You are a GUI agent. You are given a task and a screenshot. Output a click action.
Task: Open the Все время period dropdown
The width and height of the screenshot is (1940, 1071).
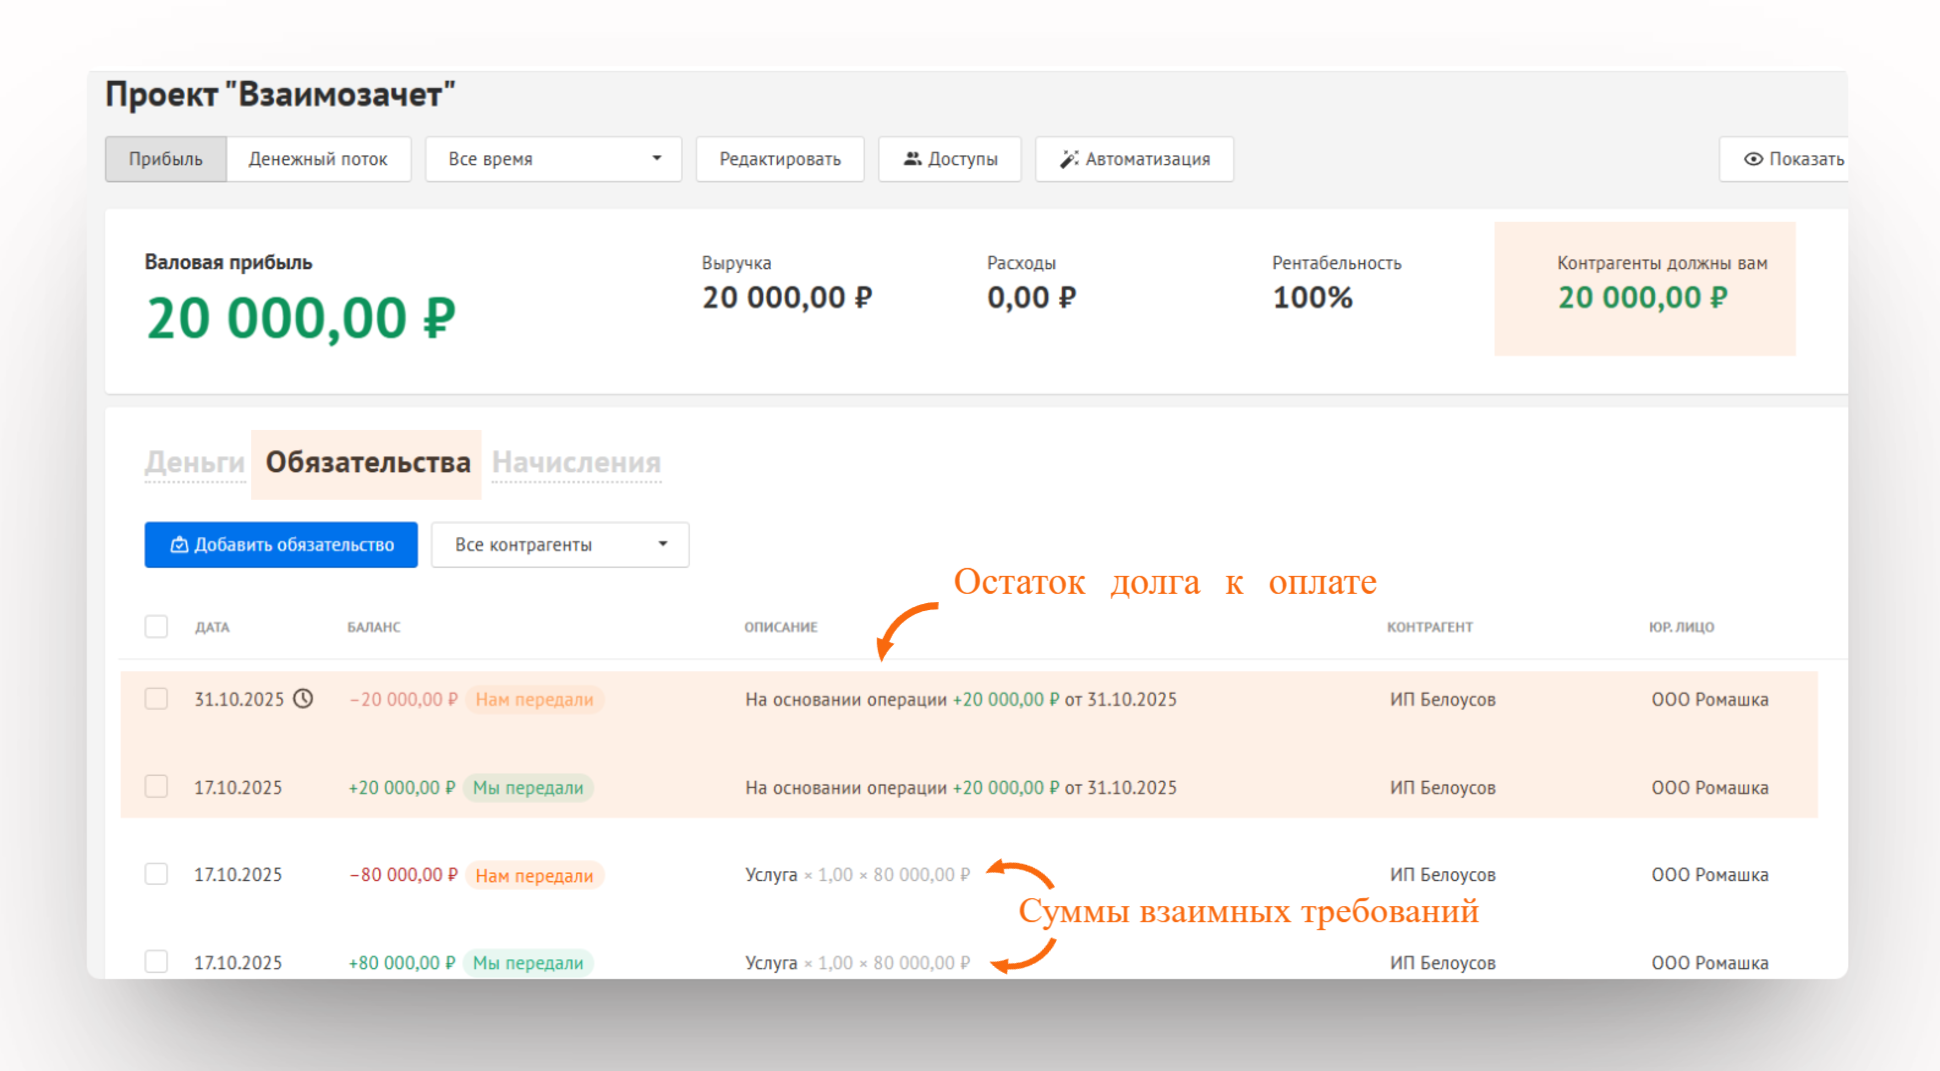[x=553, y=159]
